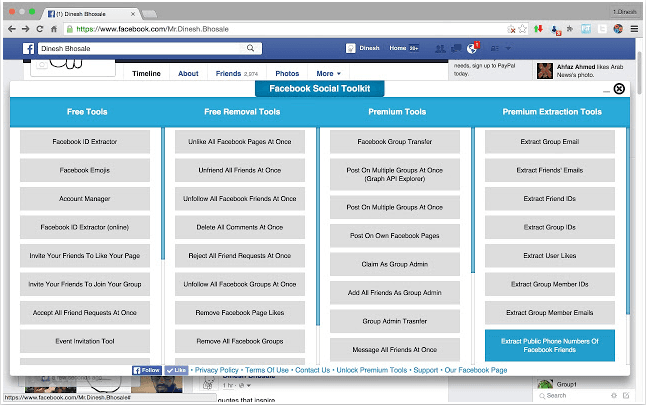Select Message All Friends At Once

click(x=395, y=349)
